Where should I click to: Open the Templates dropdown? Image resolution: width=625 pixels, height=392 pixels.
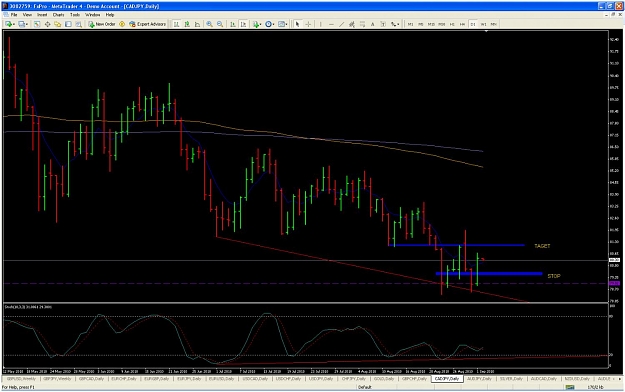pos(283,24)
